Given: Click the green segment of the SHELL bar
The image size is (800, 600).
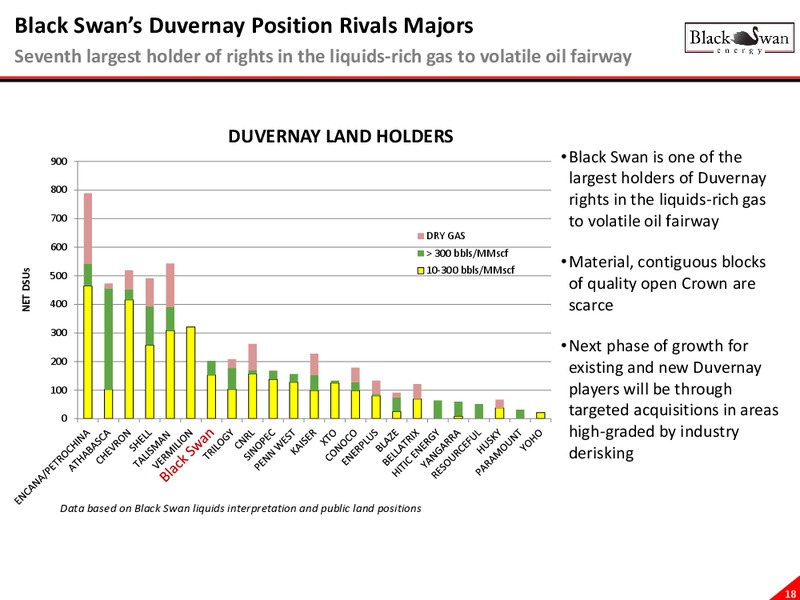Looking at the screenshot, I should (x=149, y=326).
